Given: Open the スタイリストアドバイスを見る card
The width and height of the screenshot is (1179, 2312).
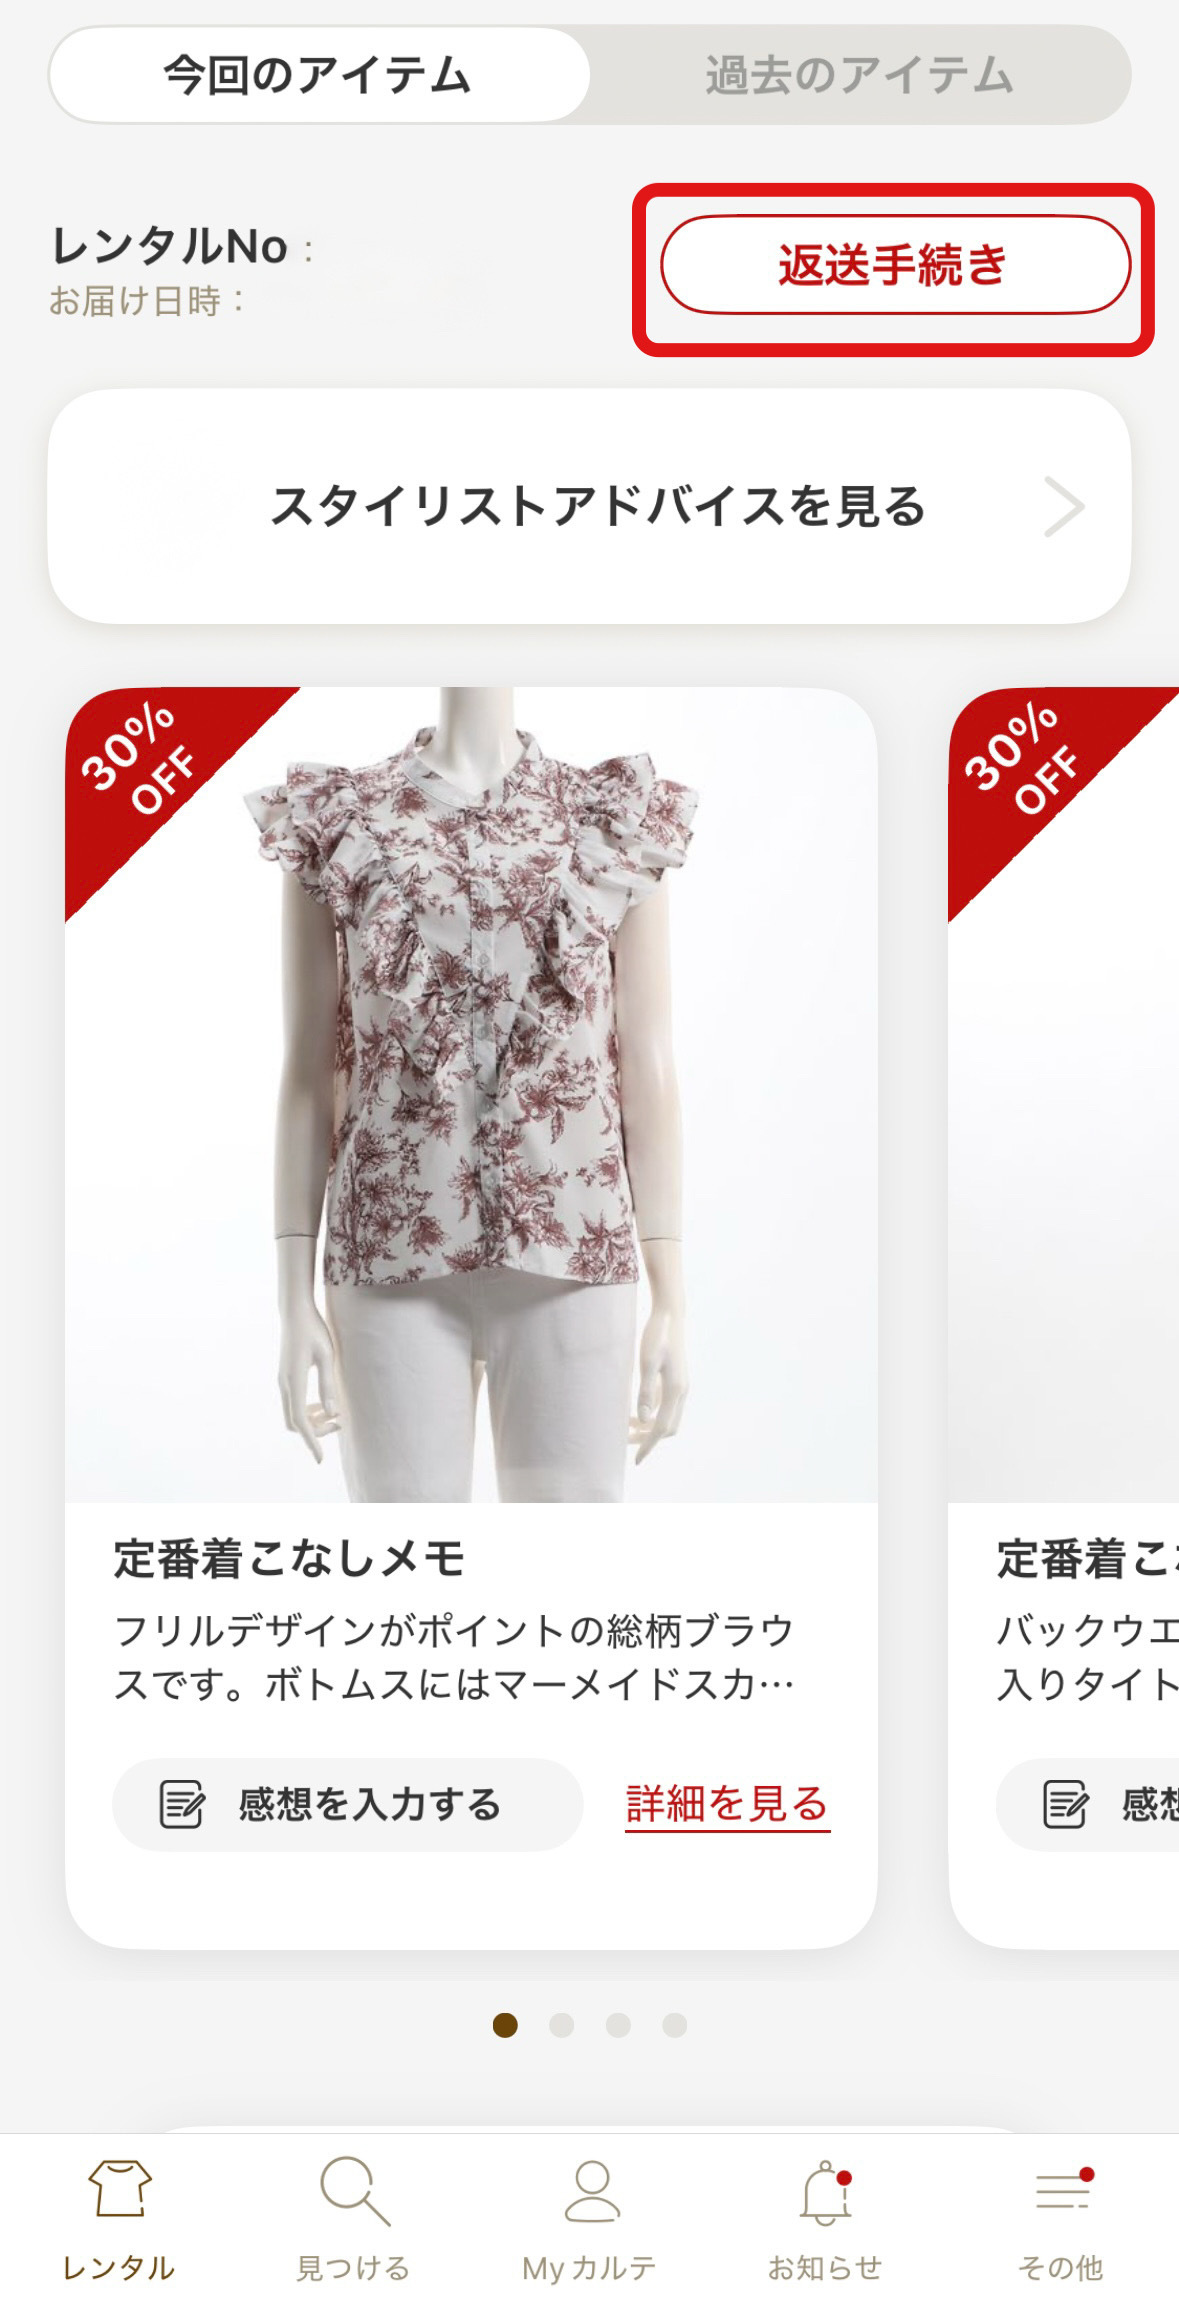Looking at the screenshot, I should click(x=589, y=506).
